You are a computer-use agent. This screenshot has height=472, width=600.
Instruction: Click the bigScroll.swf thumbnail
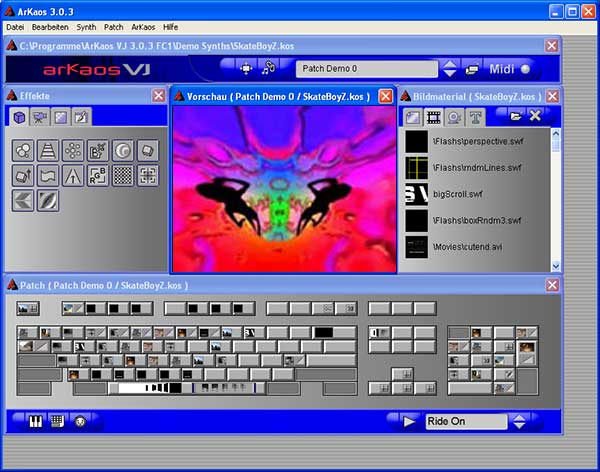point(416,194)
